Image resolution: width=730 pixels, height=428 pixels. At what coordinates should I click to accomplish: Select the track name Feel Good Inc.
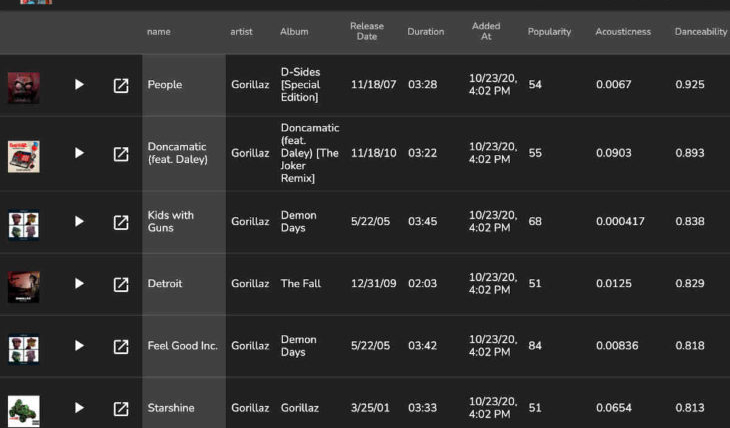182,346
